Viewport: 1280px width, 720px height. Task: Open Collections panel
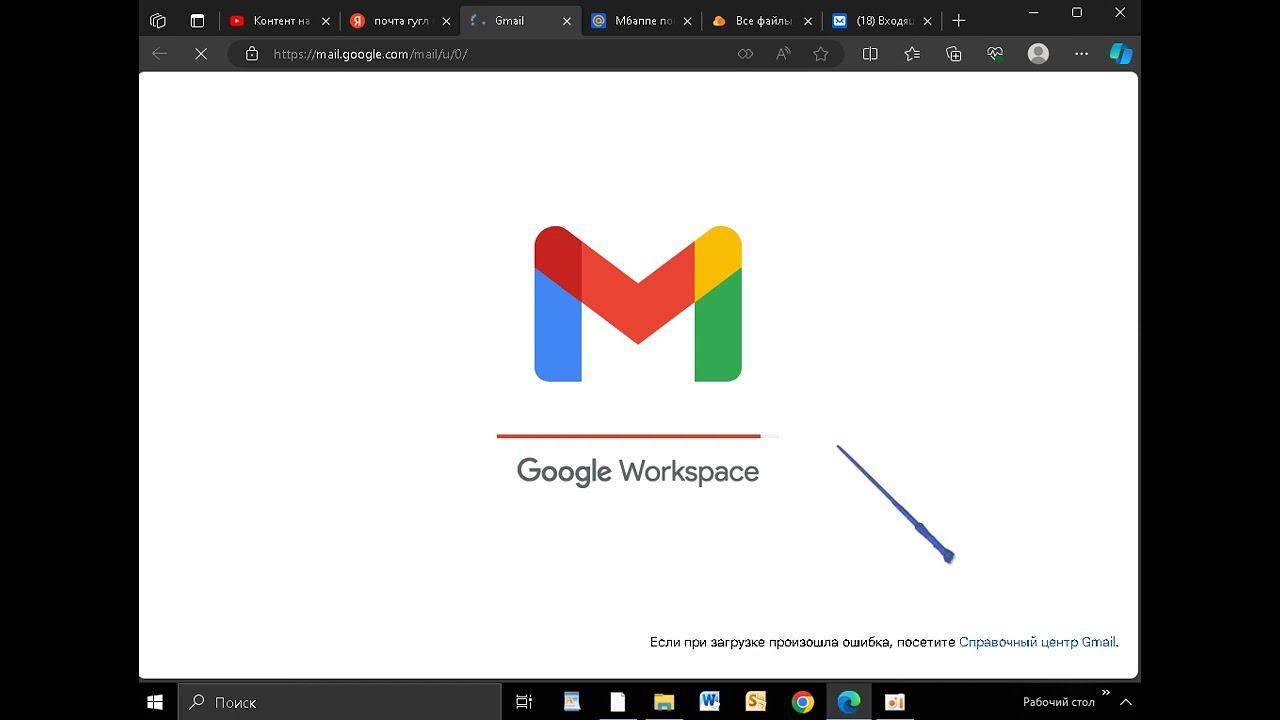(954, 54)
